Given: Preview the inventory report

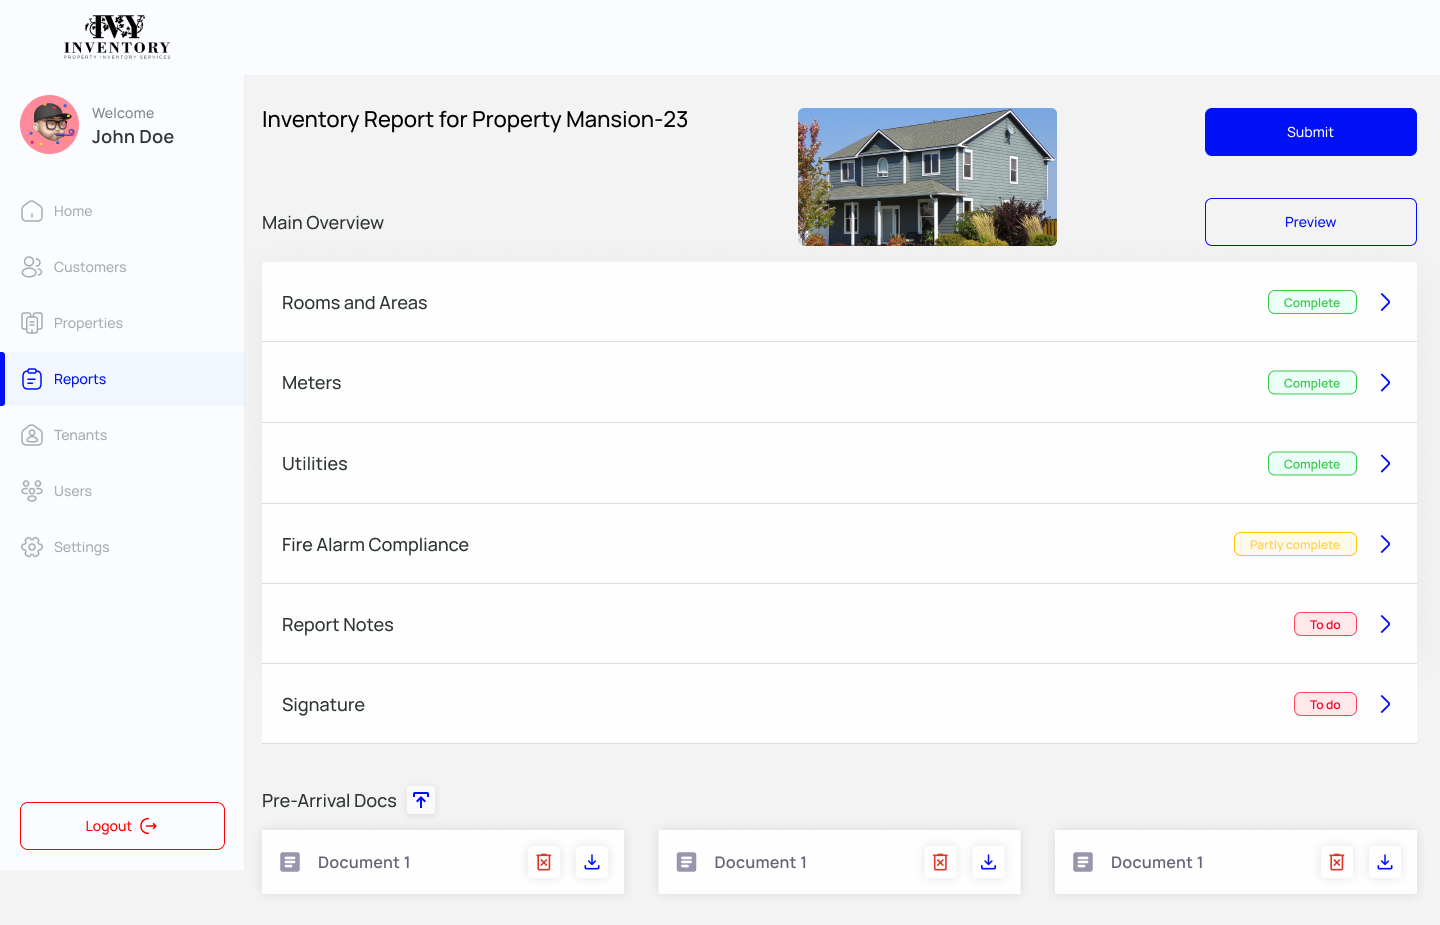Looking at the screenshot, I should click(1310, 222).
